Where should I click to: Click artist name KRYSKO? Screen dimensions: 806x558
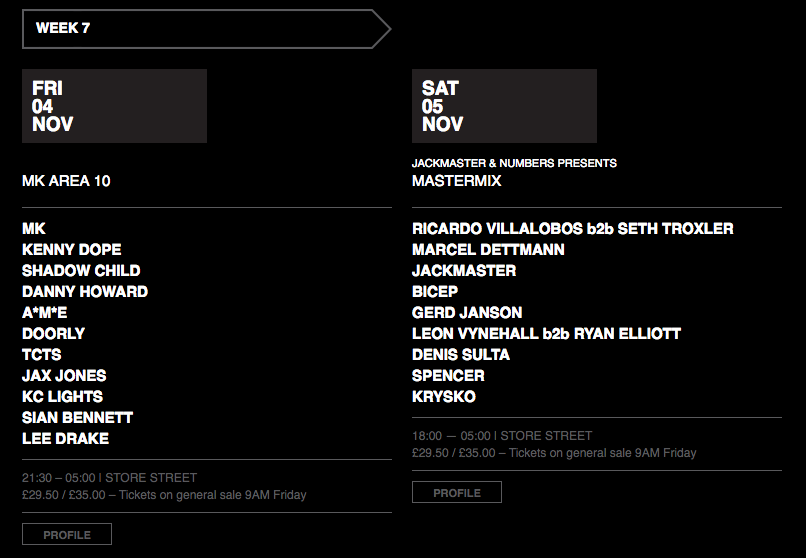[x=444, y=397]
